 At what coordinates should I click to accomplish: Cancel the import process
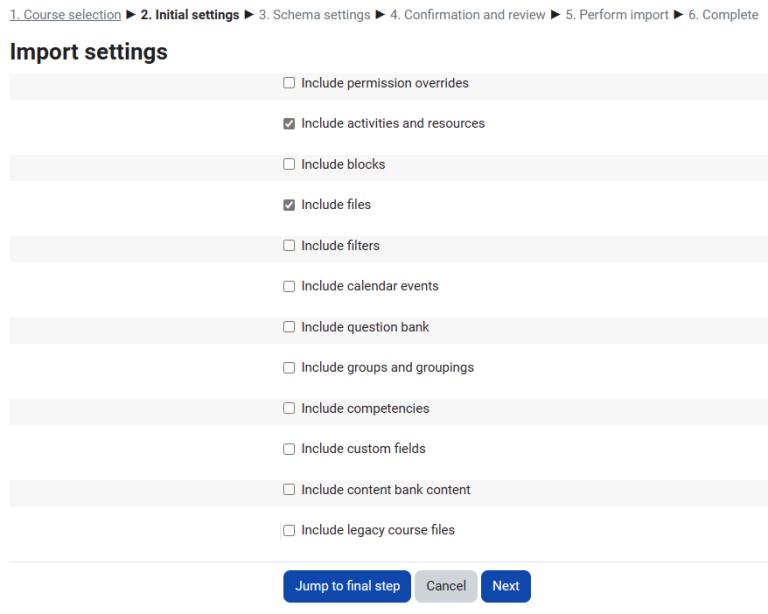pos(446,586)
